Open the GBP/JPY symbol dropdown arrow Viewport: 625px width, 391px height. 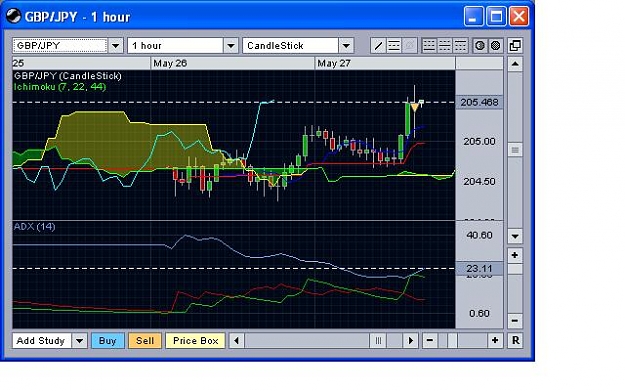point(116,46)
